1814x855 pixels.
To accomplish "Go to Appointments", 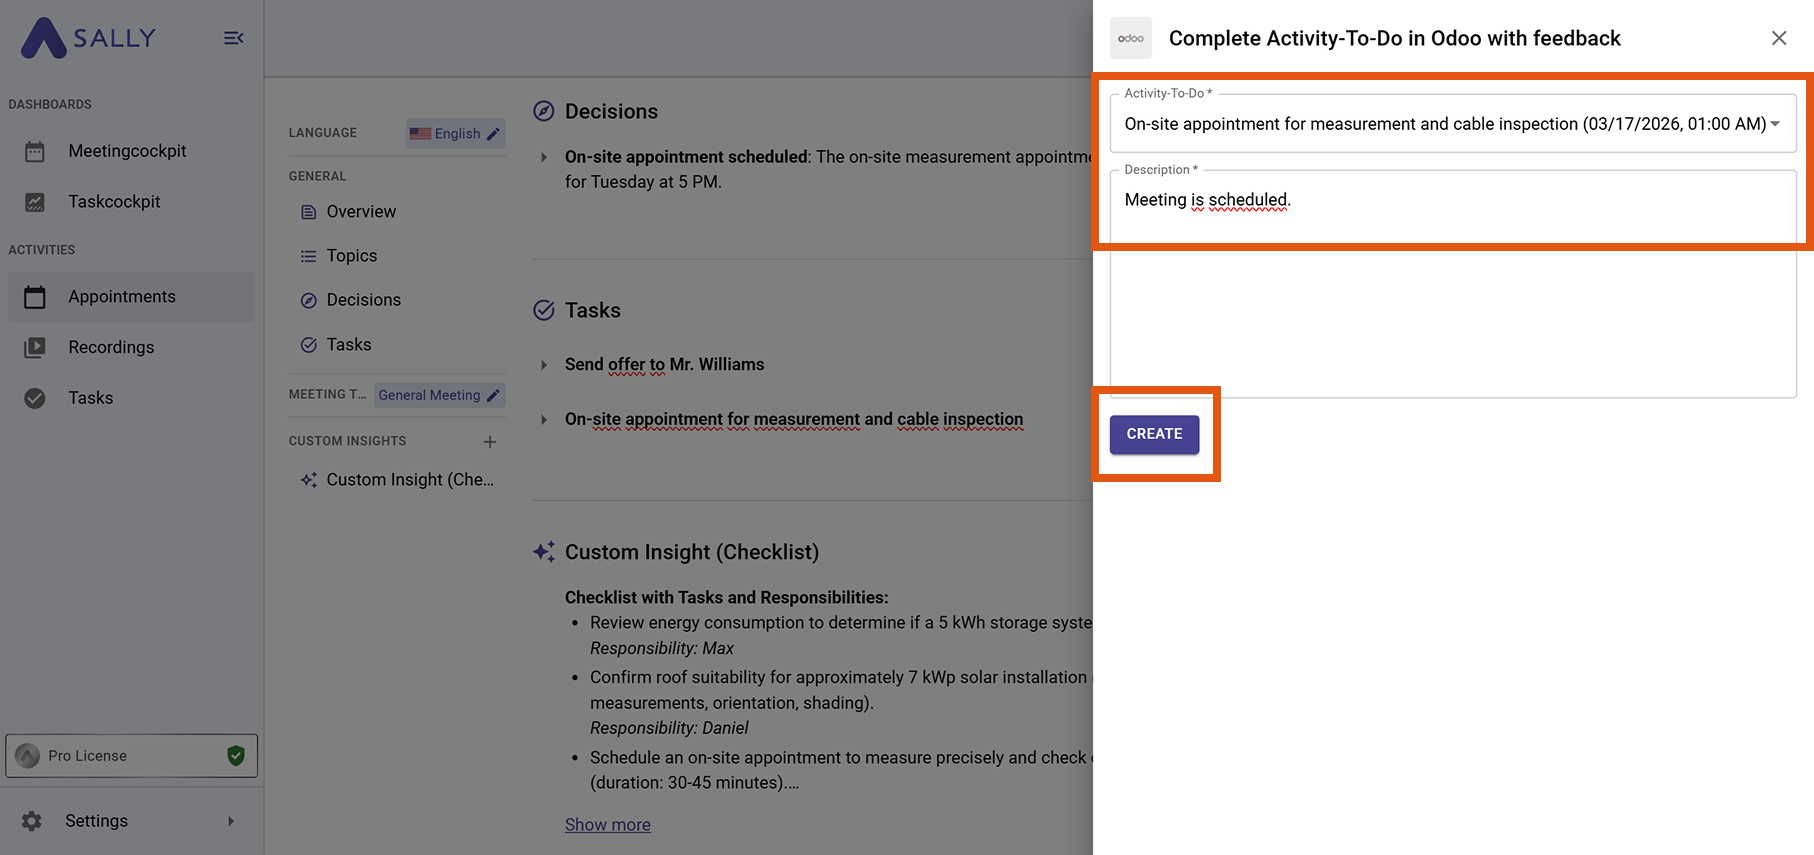I will coord(131,297).
